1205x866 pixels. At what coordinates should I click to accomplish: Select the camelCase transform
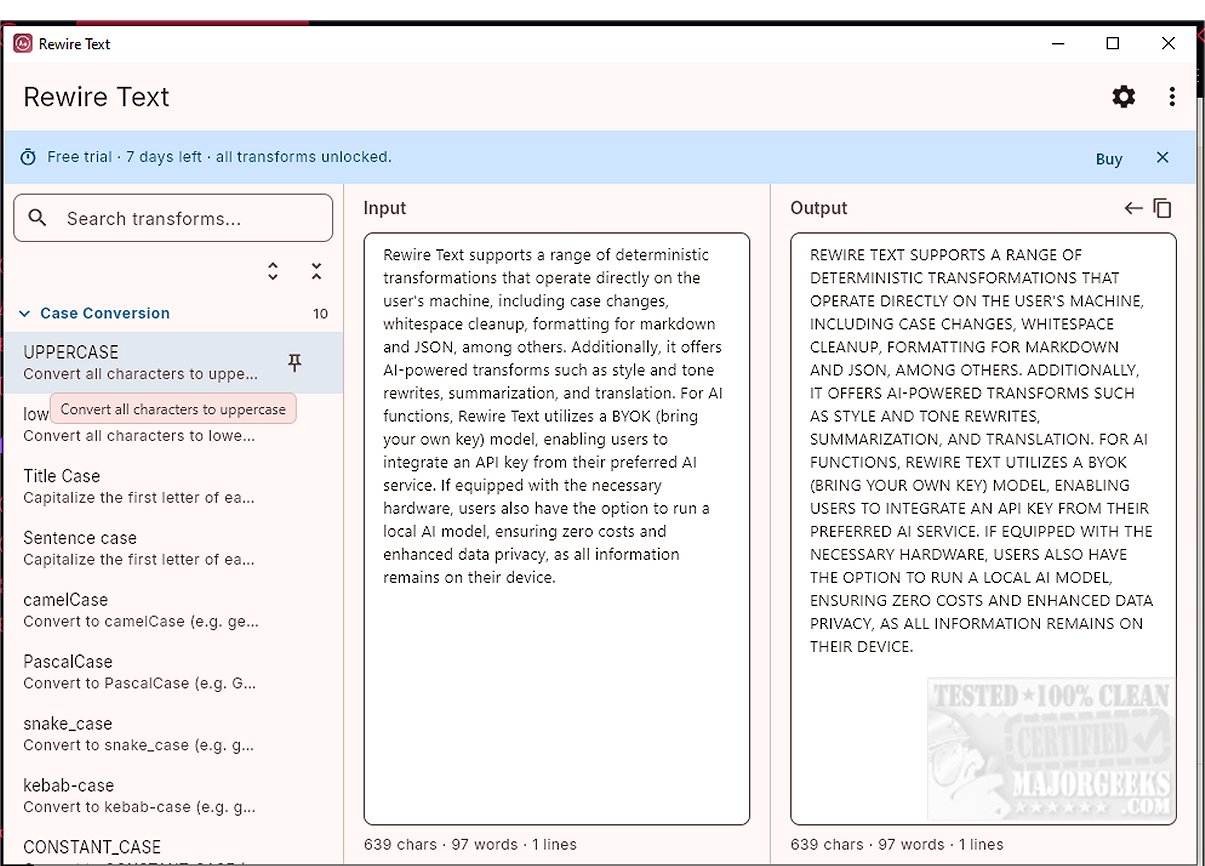pos(173,610)
